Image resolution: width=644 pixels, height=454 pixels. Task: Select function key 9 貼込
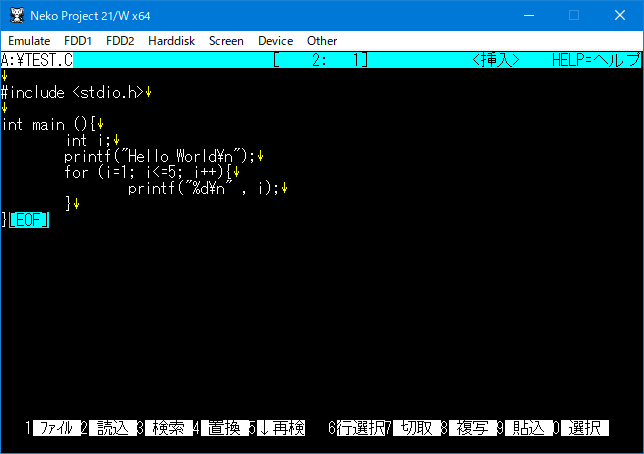click(529, 428)
